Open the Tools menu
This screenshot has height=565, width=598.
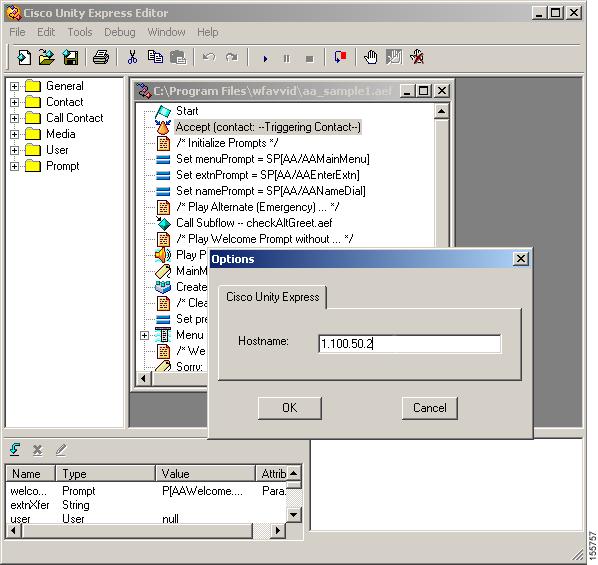pos(80,32)
